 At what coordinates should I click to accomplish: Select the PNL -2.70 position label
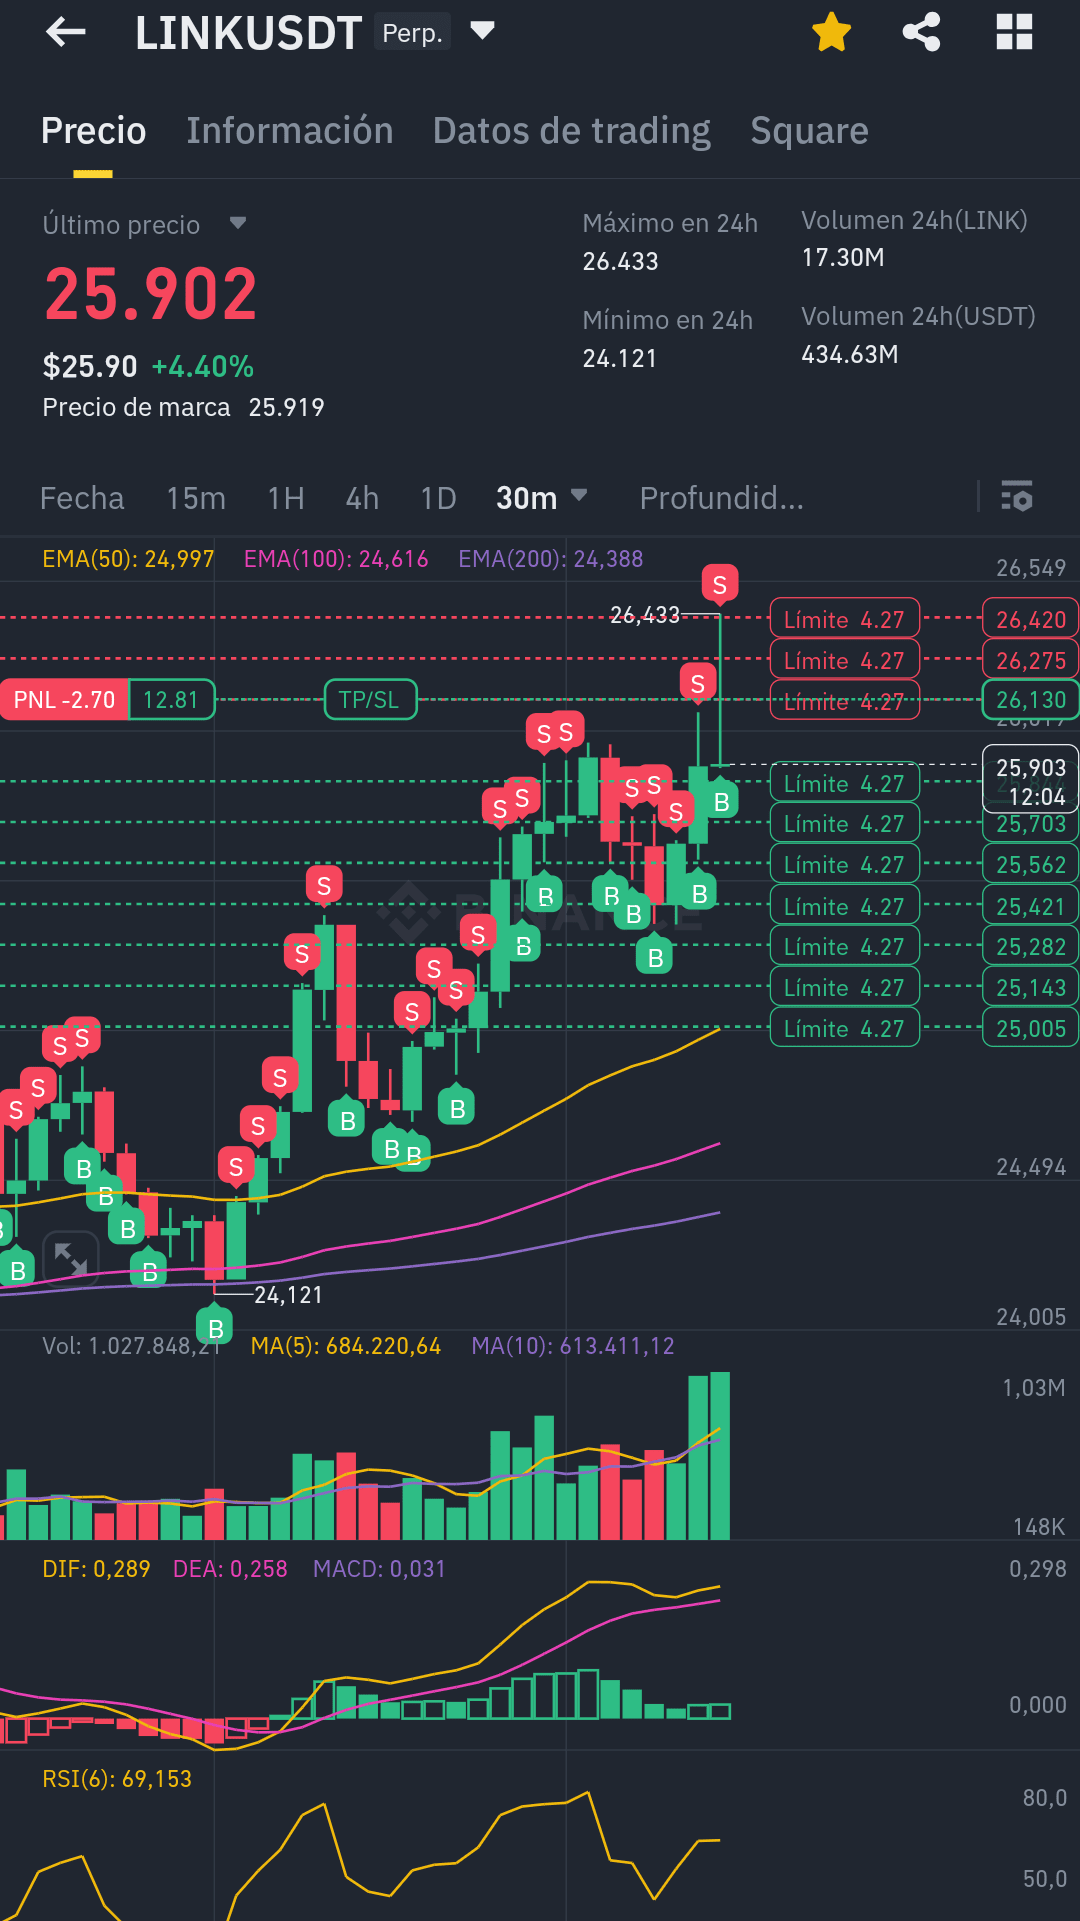(65, 699)
